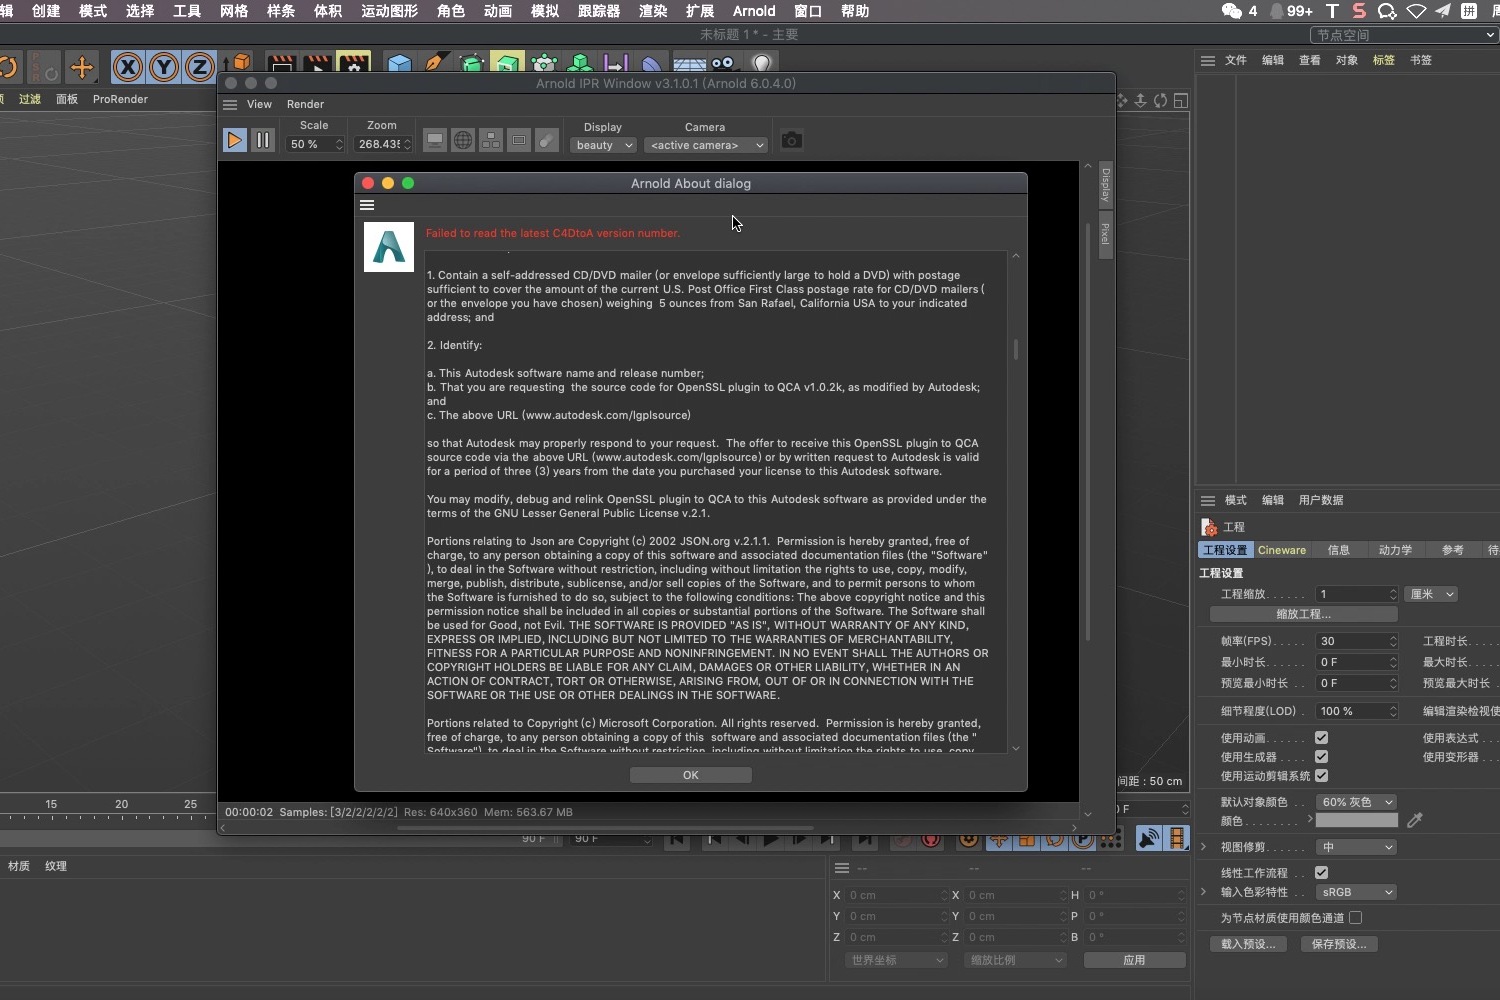Open the 节点空间 dropdown
The image size is (1500, 1000).
[1404, 35]
